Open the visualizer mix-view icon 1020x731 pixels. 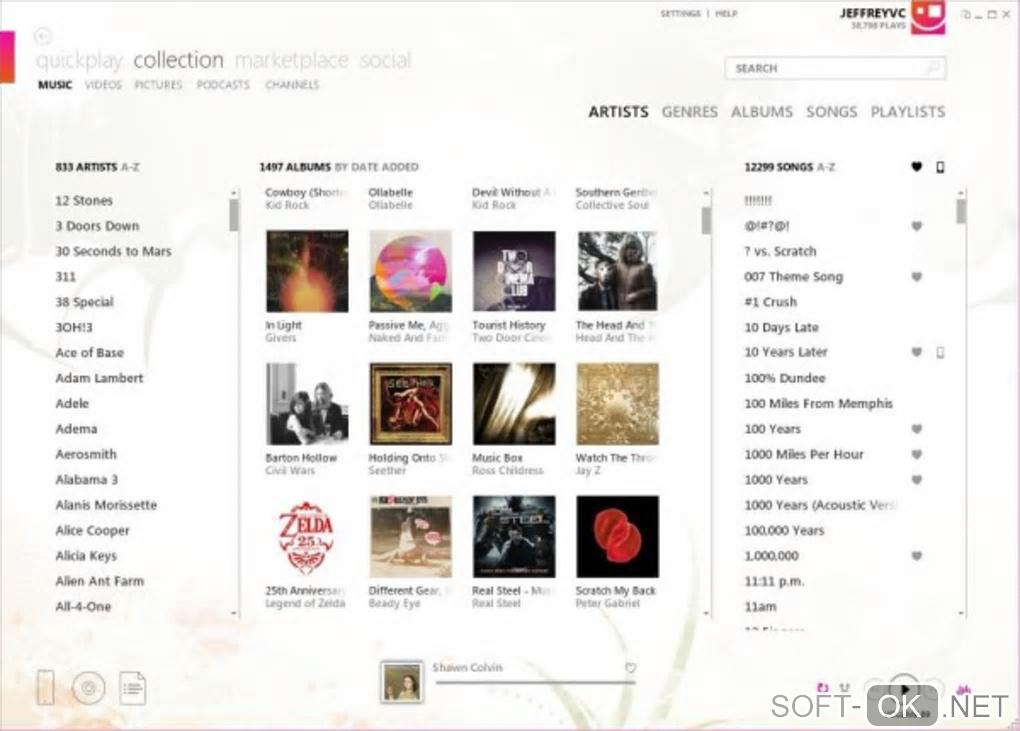pyautogui.click(x=963, y=689)
